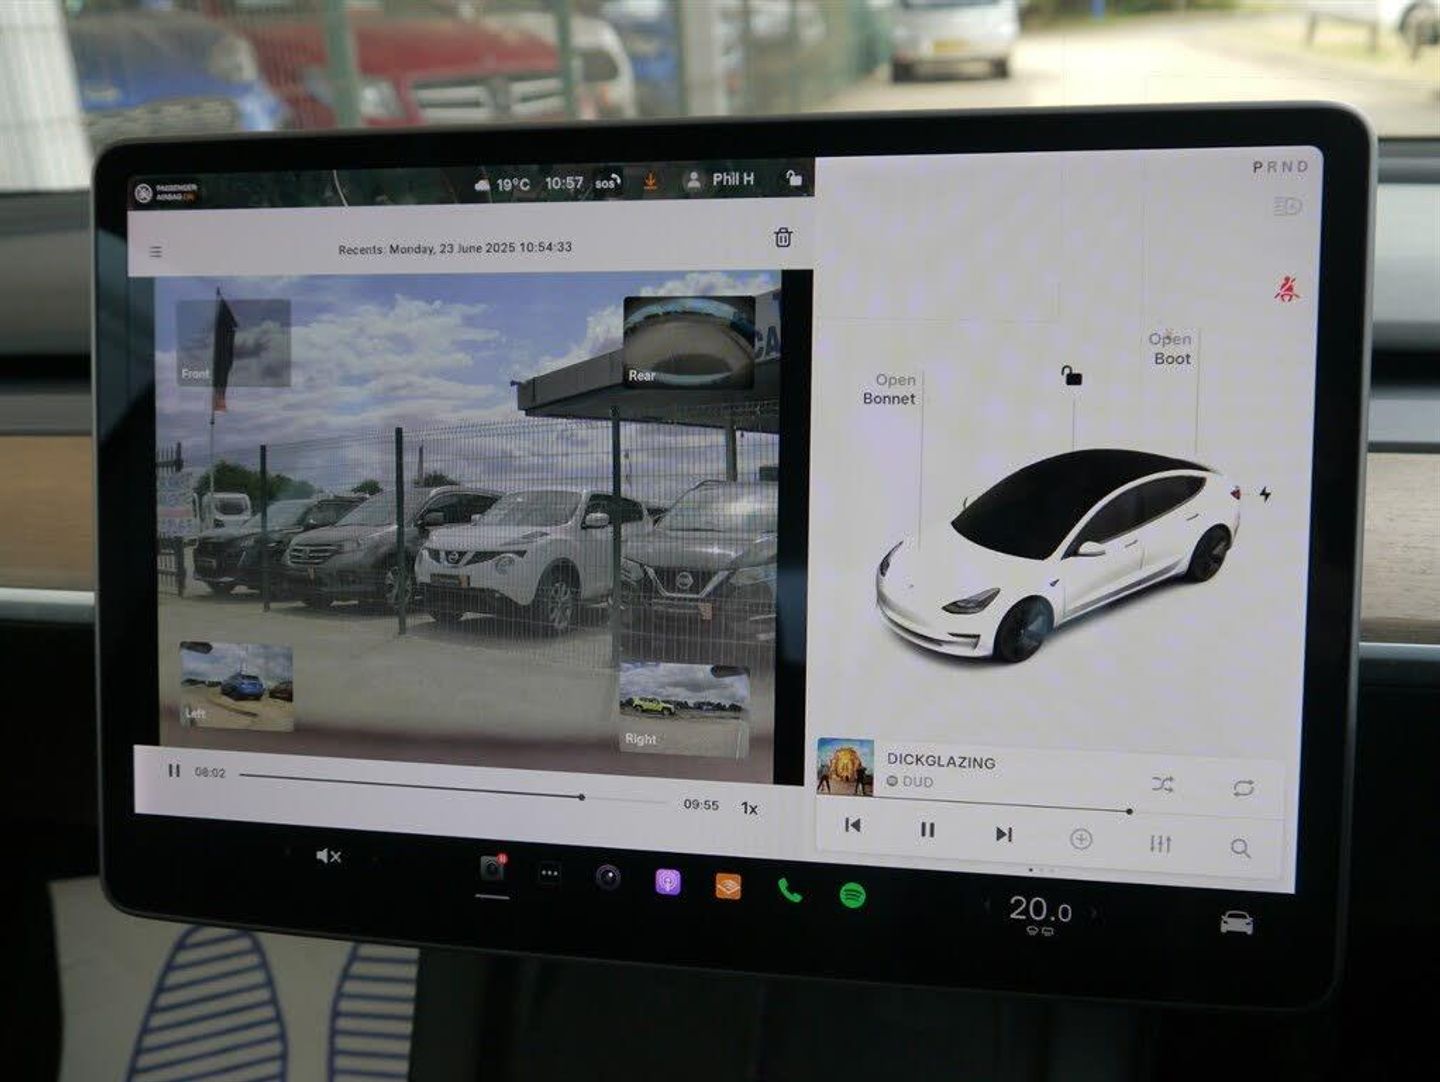Increase the cabin temperature with right arrow
The image size is (1440, 1082).
tap(1094, 913)
